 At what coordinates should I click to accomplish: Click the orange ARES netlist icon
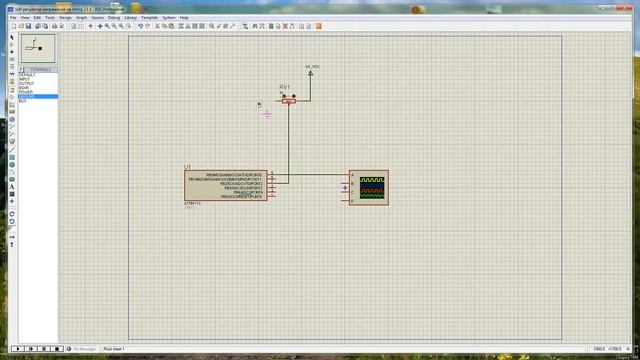pos(319,26)
